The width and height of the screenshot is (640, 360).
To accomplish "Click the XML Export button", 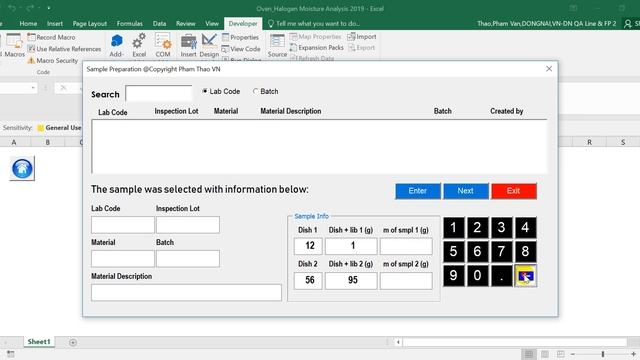I will point(362,48).
